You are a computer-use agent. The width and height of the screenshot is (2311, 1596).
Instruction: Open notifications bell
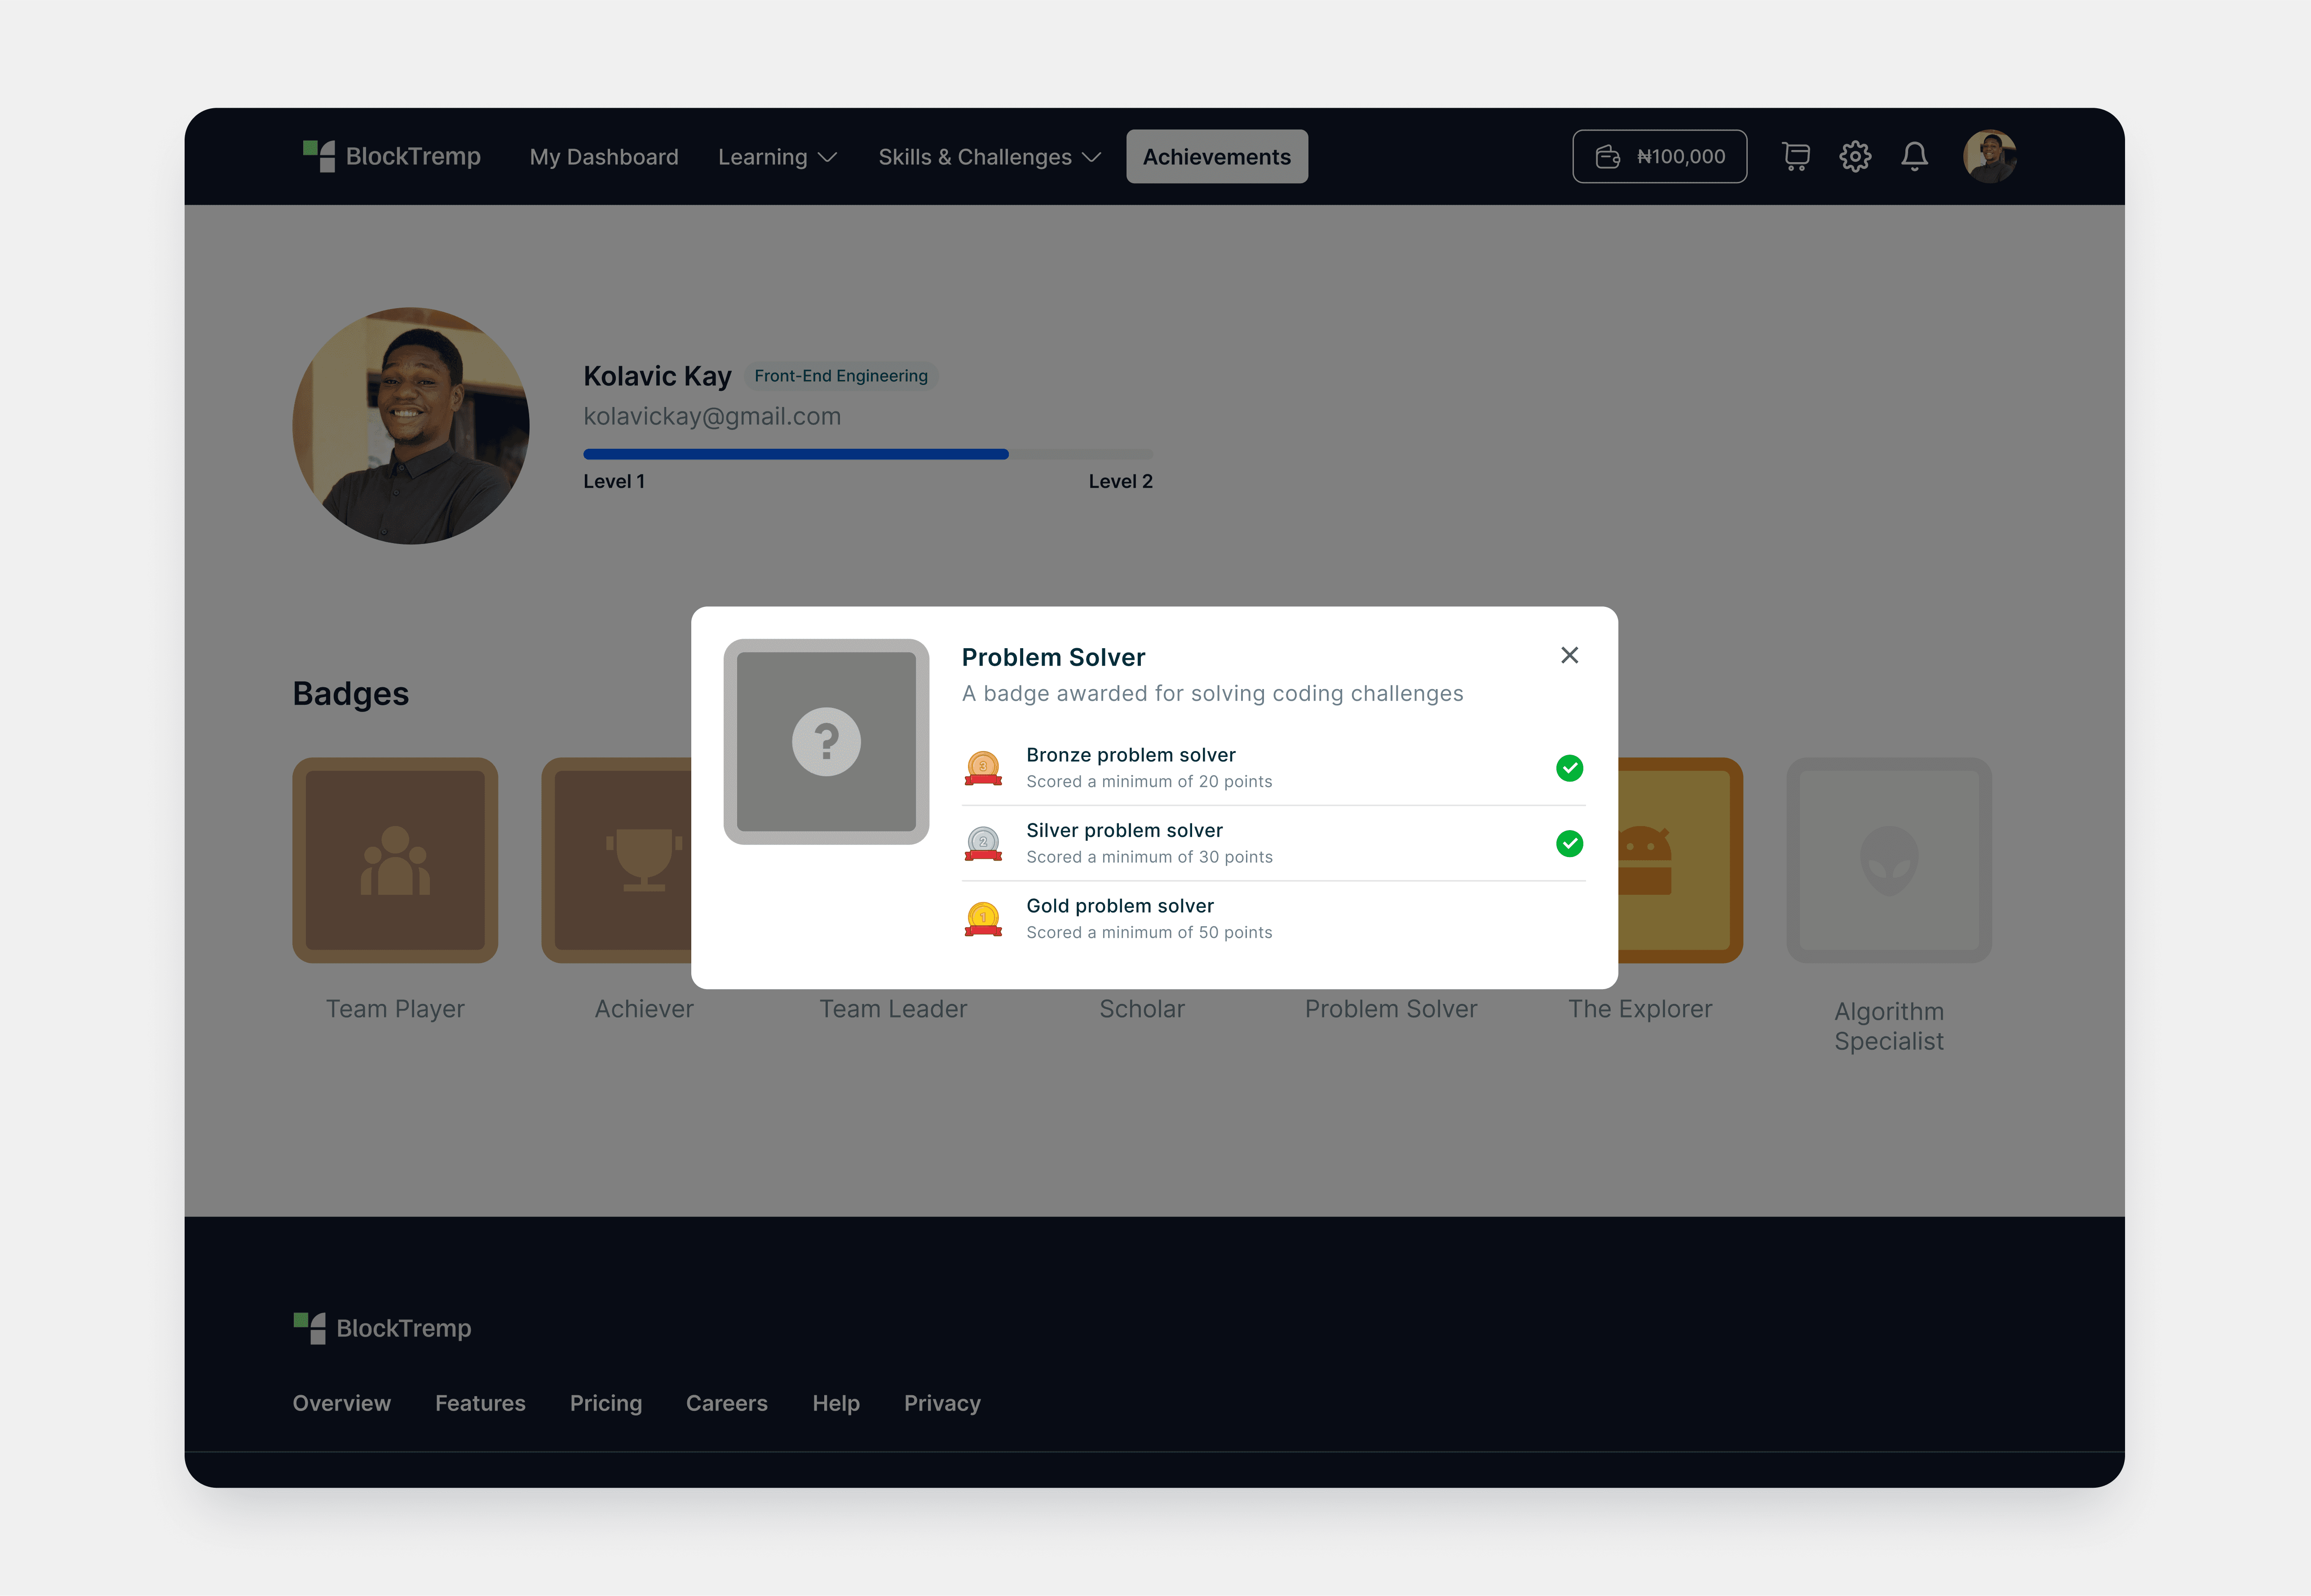[1915, 156]
